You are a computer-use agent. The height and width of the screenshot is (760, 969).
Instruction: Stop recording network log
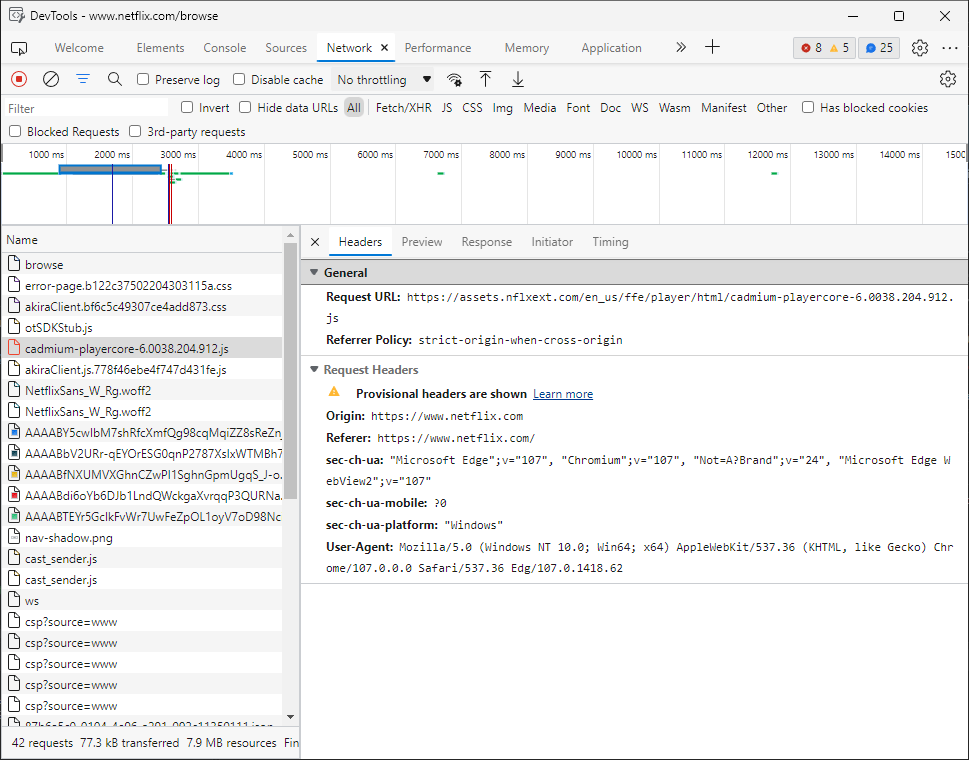coord(18,79)
